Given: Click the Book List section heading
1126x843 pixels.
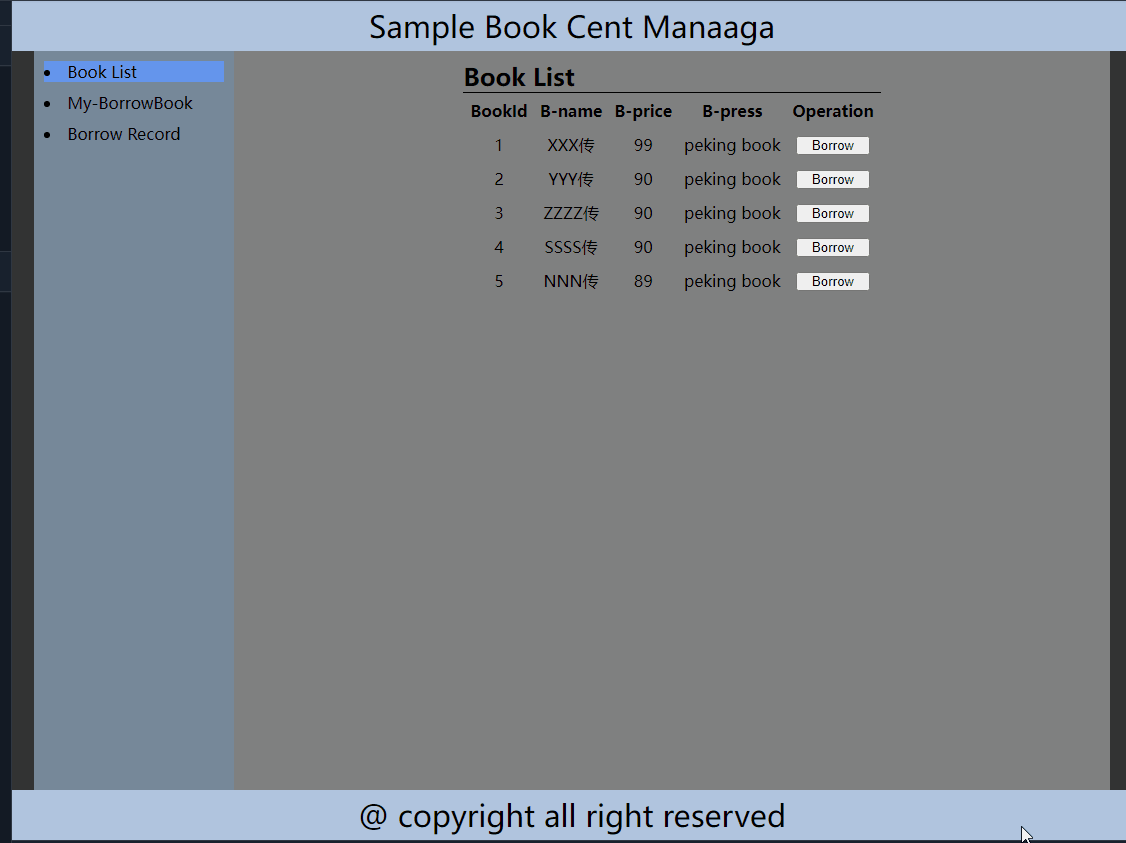Looking at the screenshot, I should click(519, 77).
